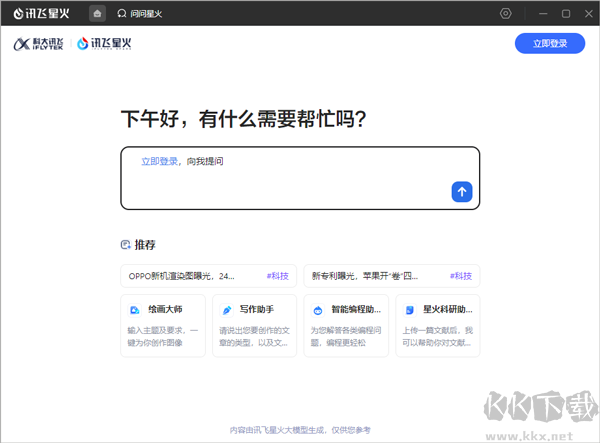Click the 讯飞星火 logo in title bar
Image resolution: width=600 pixels, height=443 pixels.
(x=41, y=14)
